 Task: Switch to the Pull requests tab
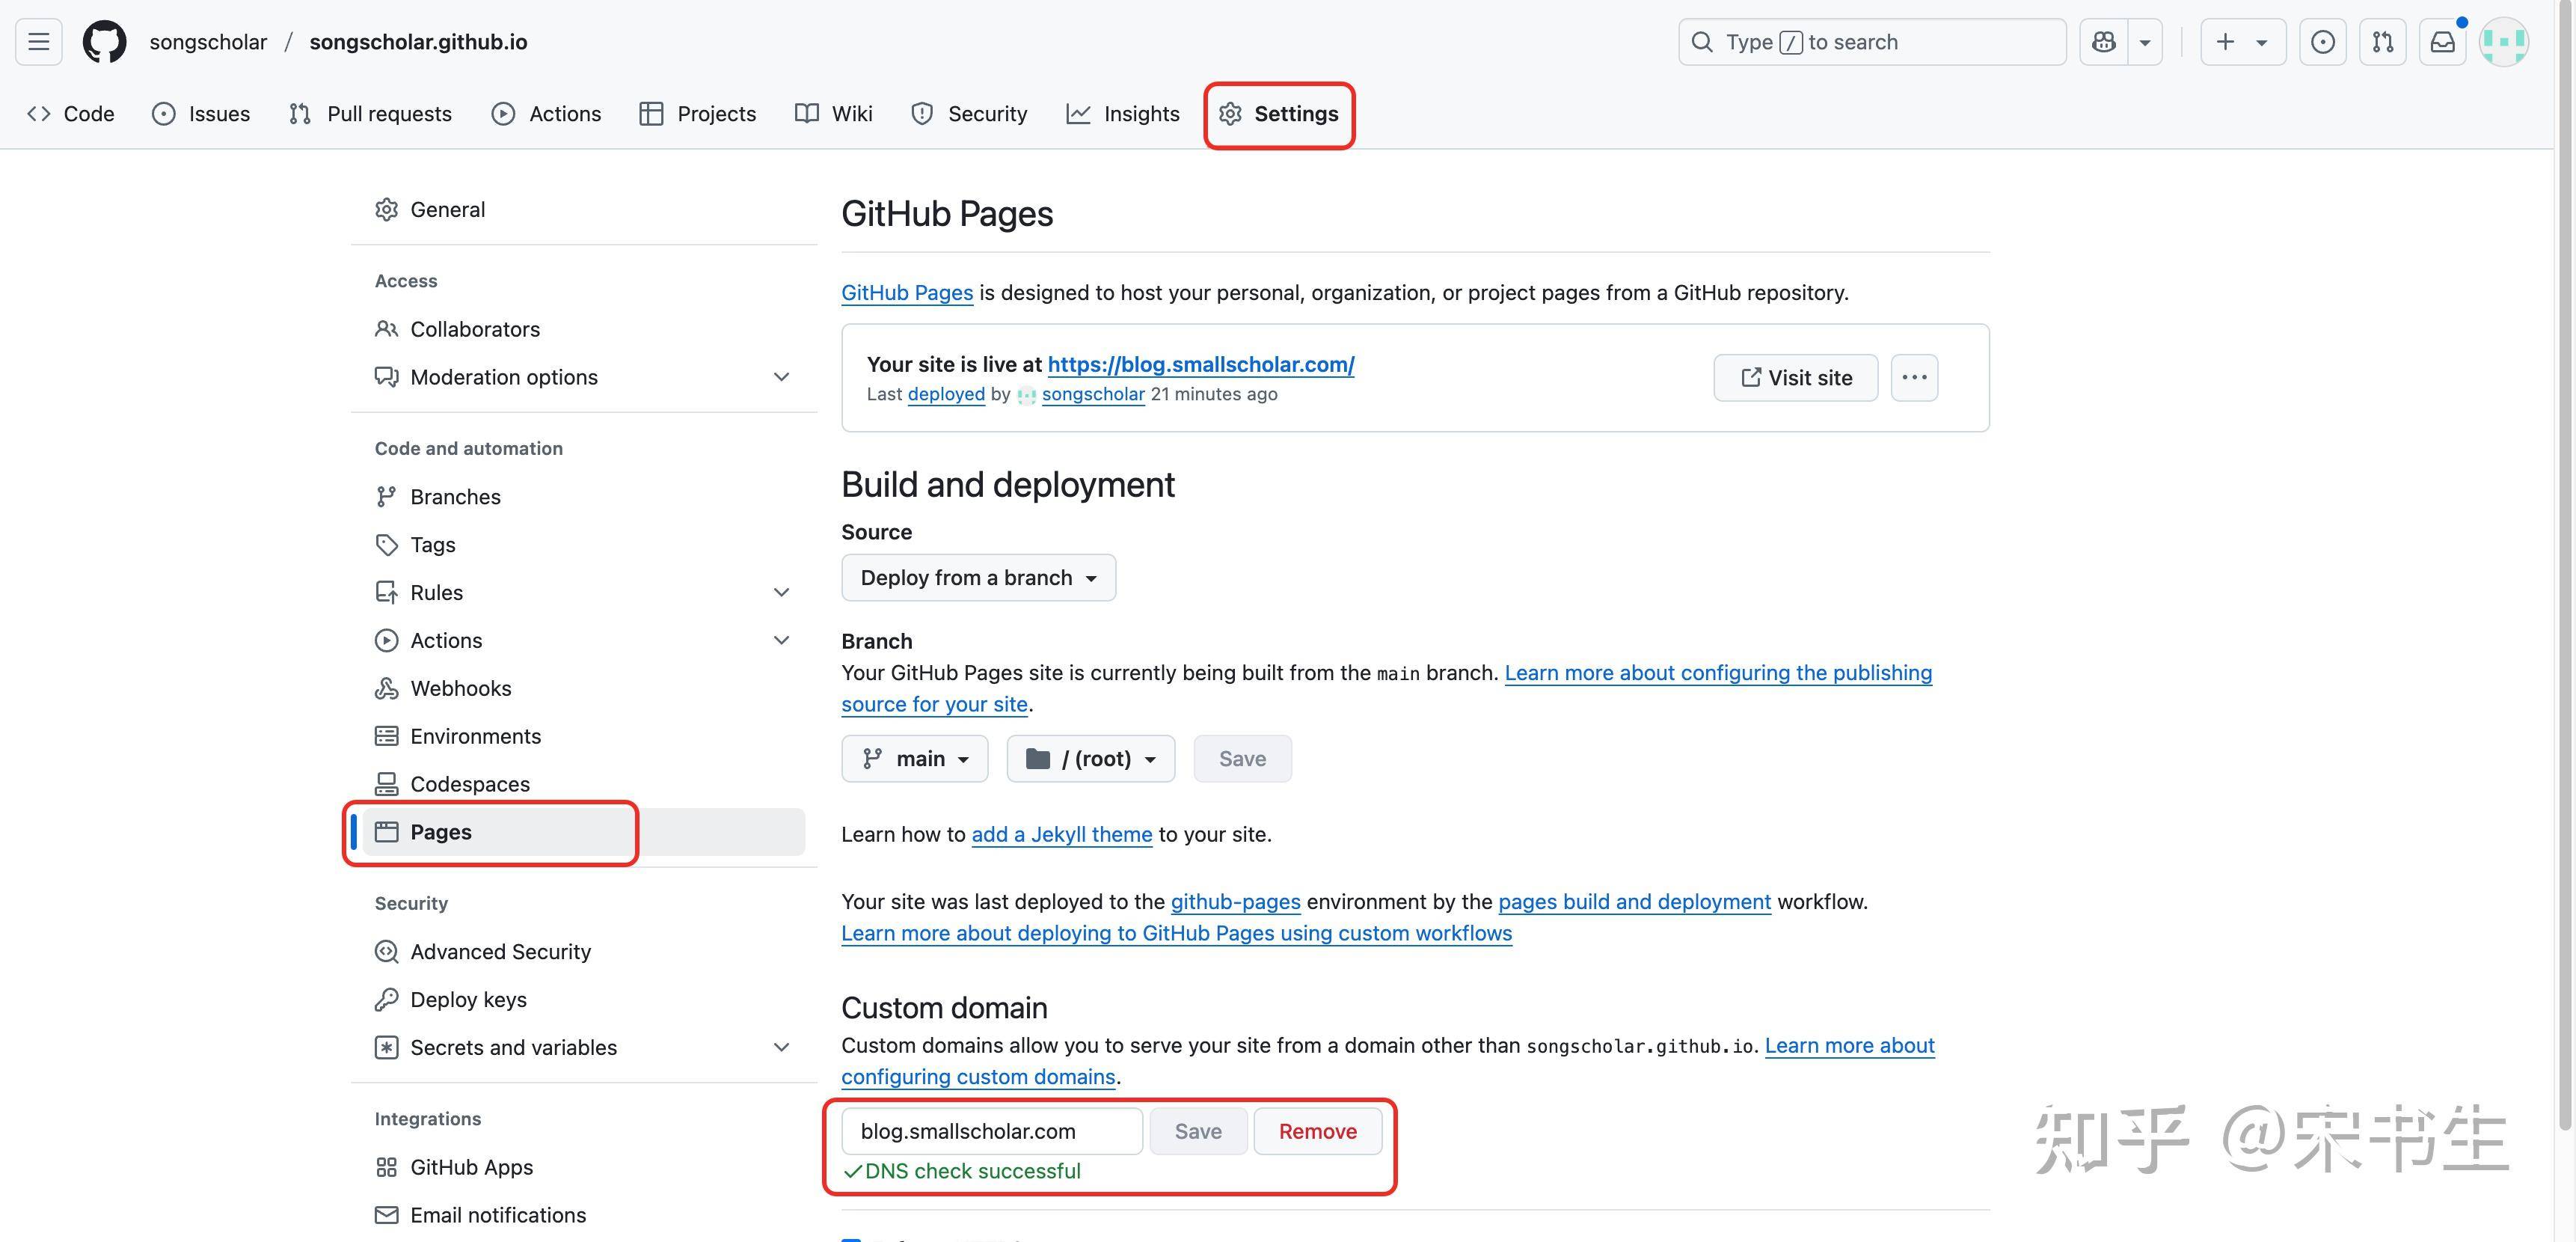coord(370,114)
